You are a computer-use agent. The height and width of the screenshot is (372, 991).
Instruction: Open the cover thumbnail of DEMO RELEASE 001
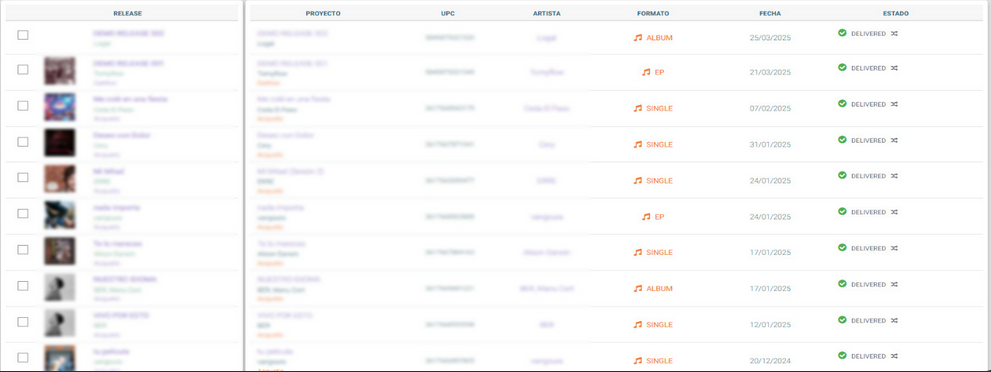pyautogui.click(x=60, y=71)
